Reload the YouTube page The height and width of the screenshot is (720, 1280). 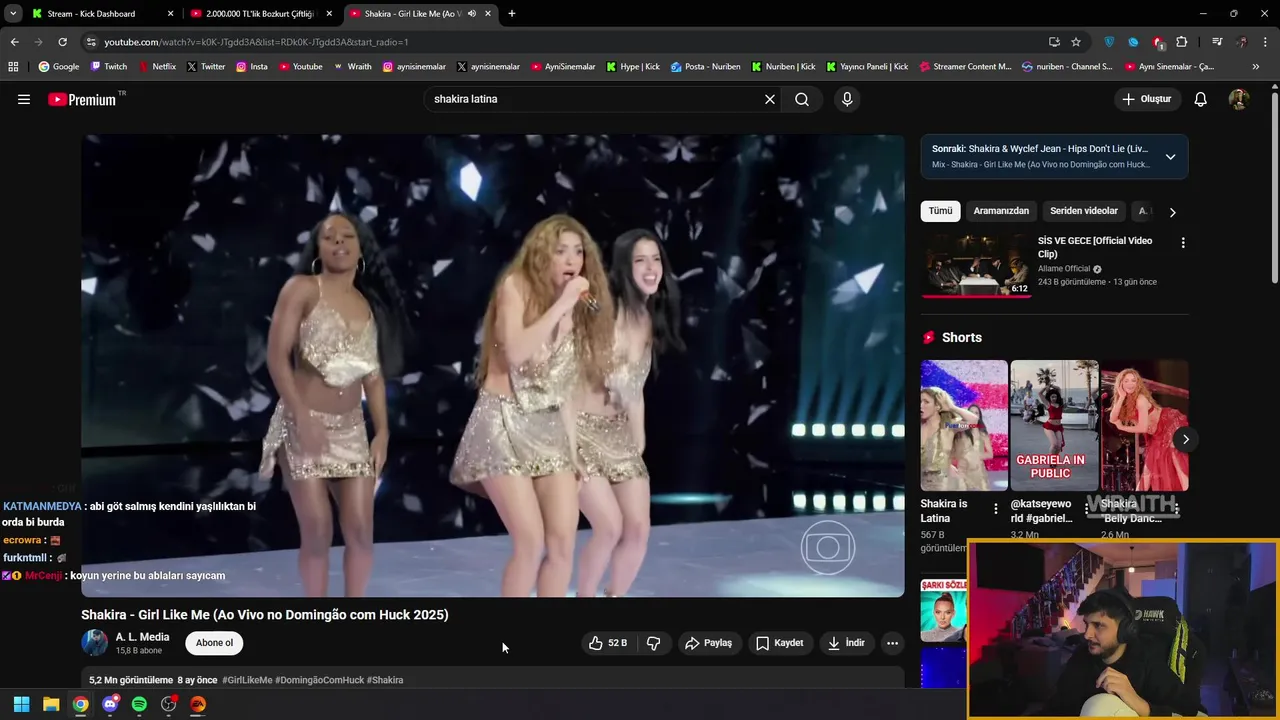[x=62, y=42]
